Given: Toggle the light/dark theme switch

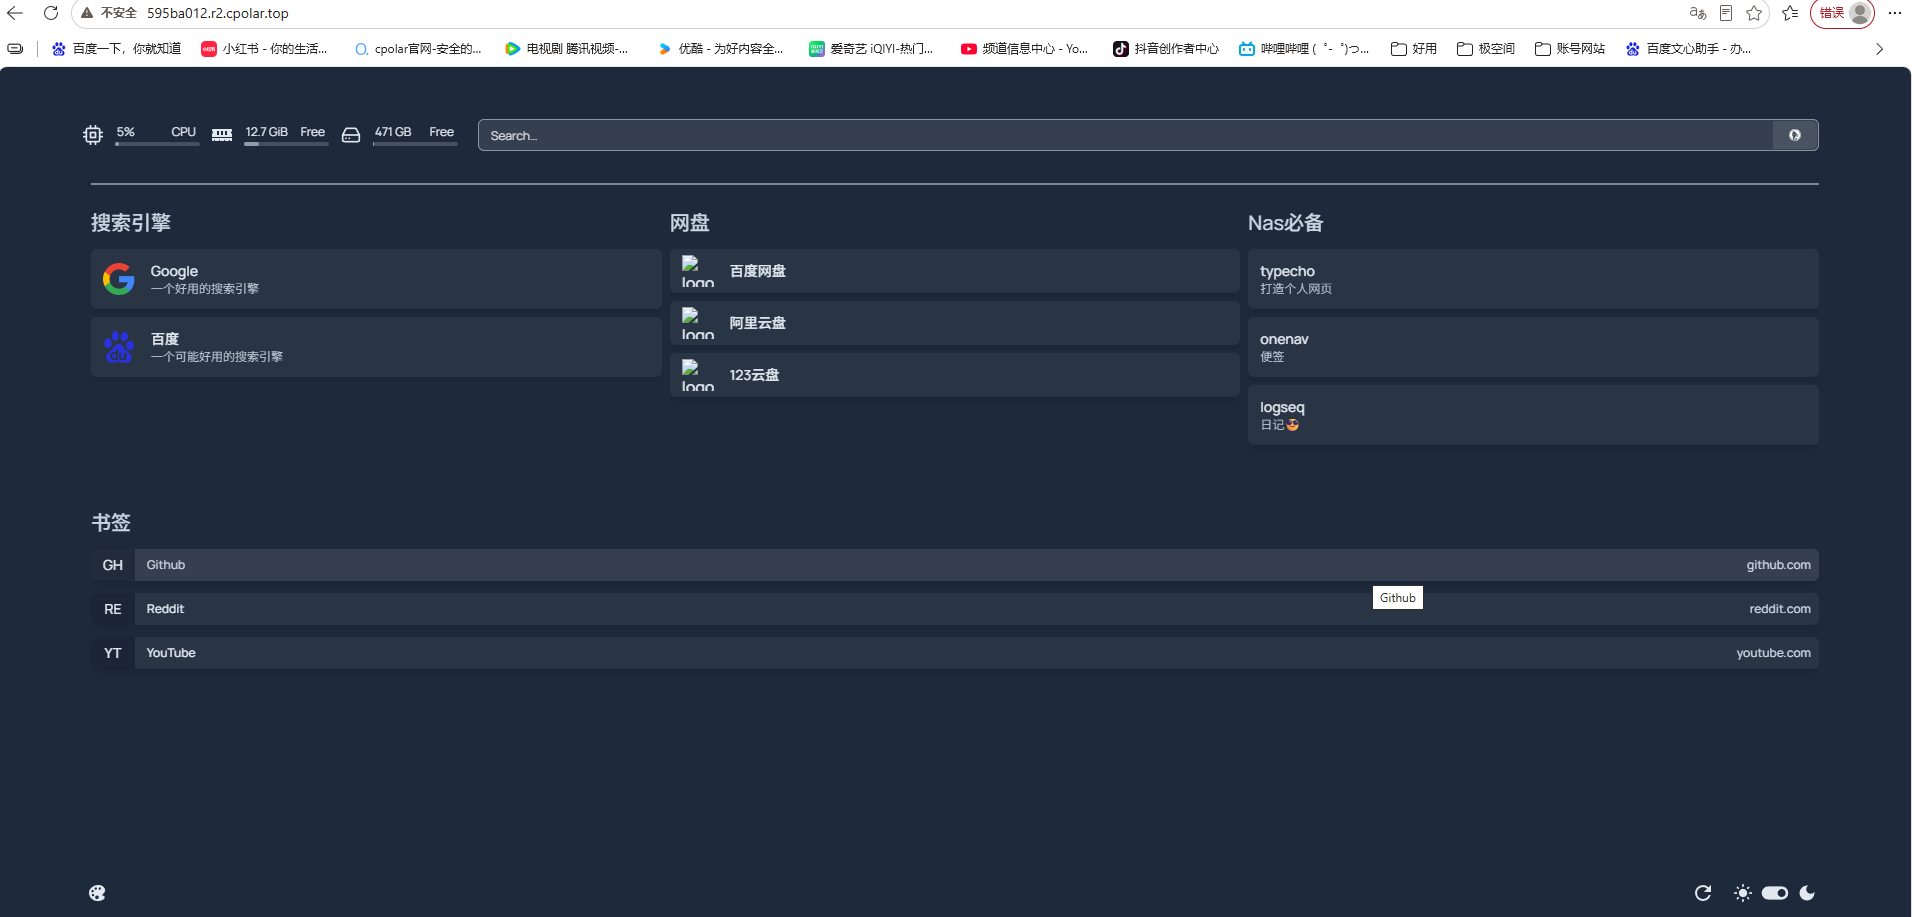Looking at the screenshot, I should click(x=1775, y=893).
